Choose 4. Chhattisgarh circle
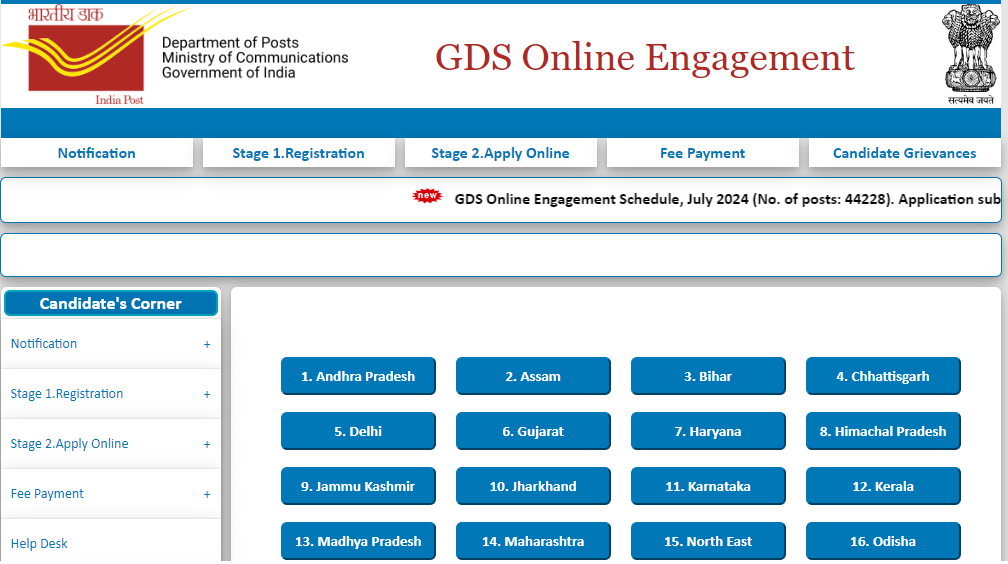 click(x=883, y=376)
